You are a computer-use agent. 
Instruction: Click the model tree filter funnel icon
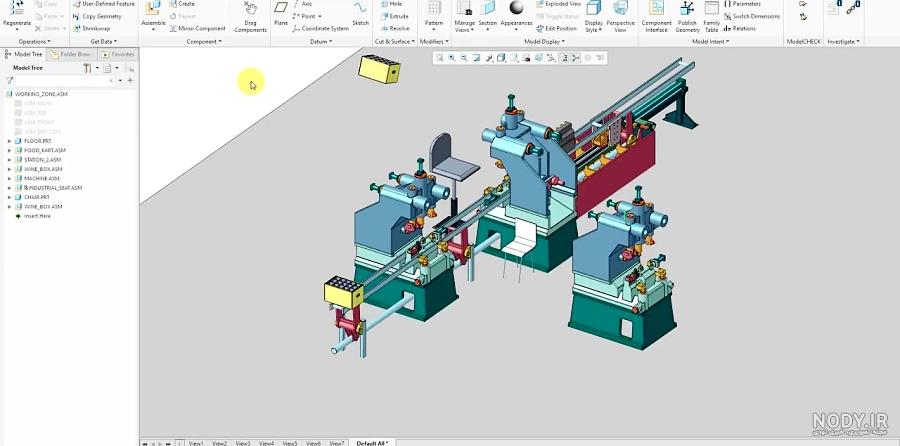click(10, 81)
